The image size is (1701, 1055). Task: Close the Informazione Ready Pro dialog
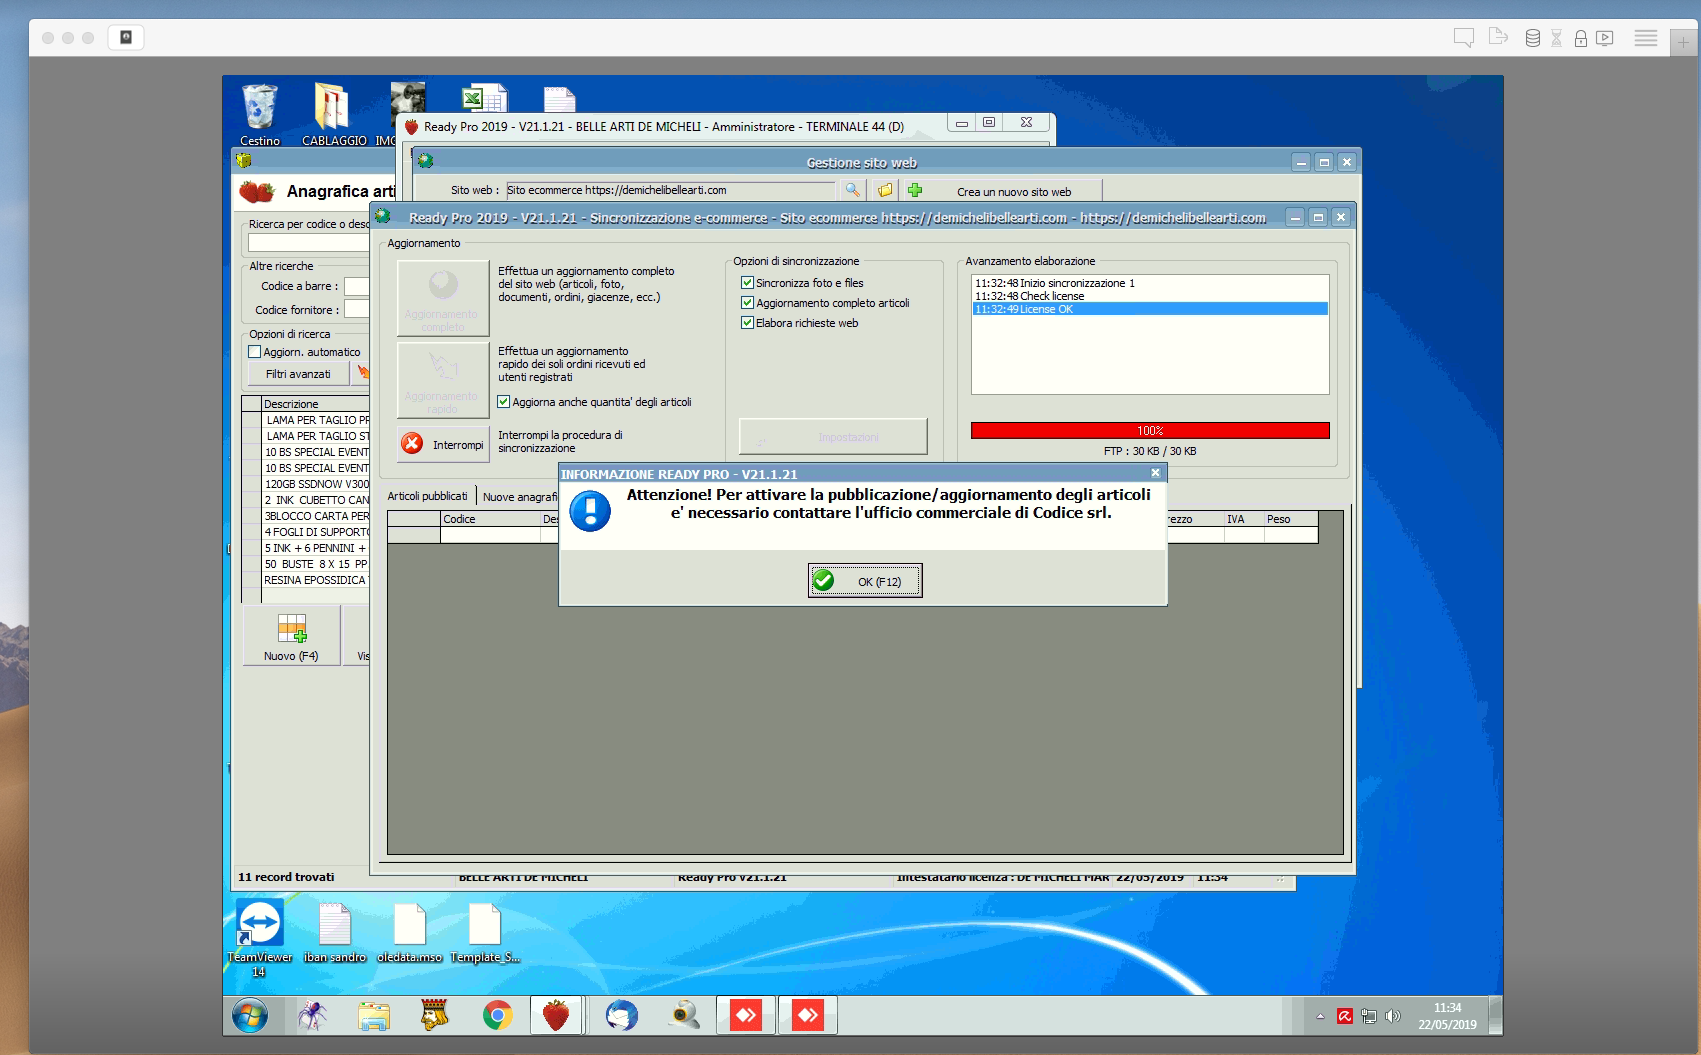point(1155,473)
